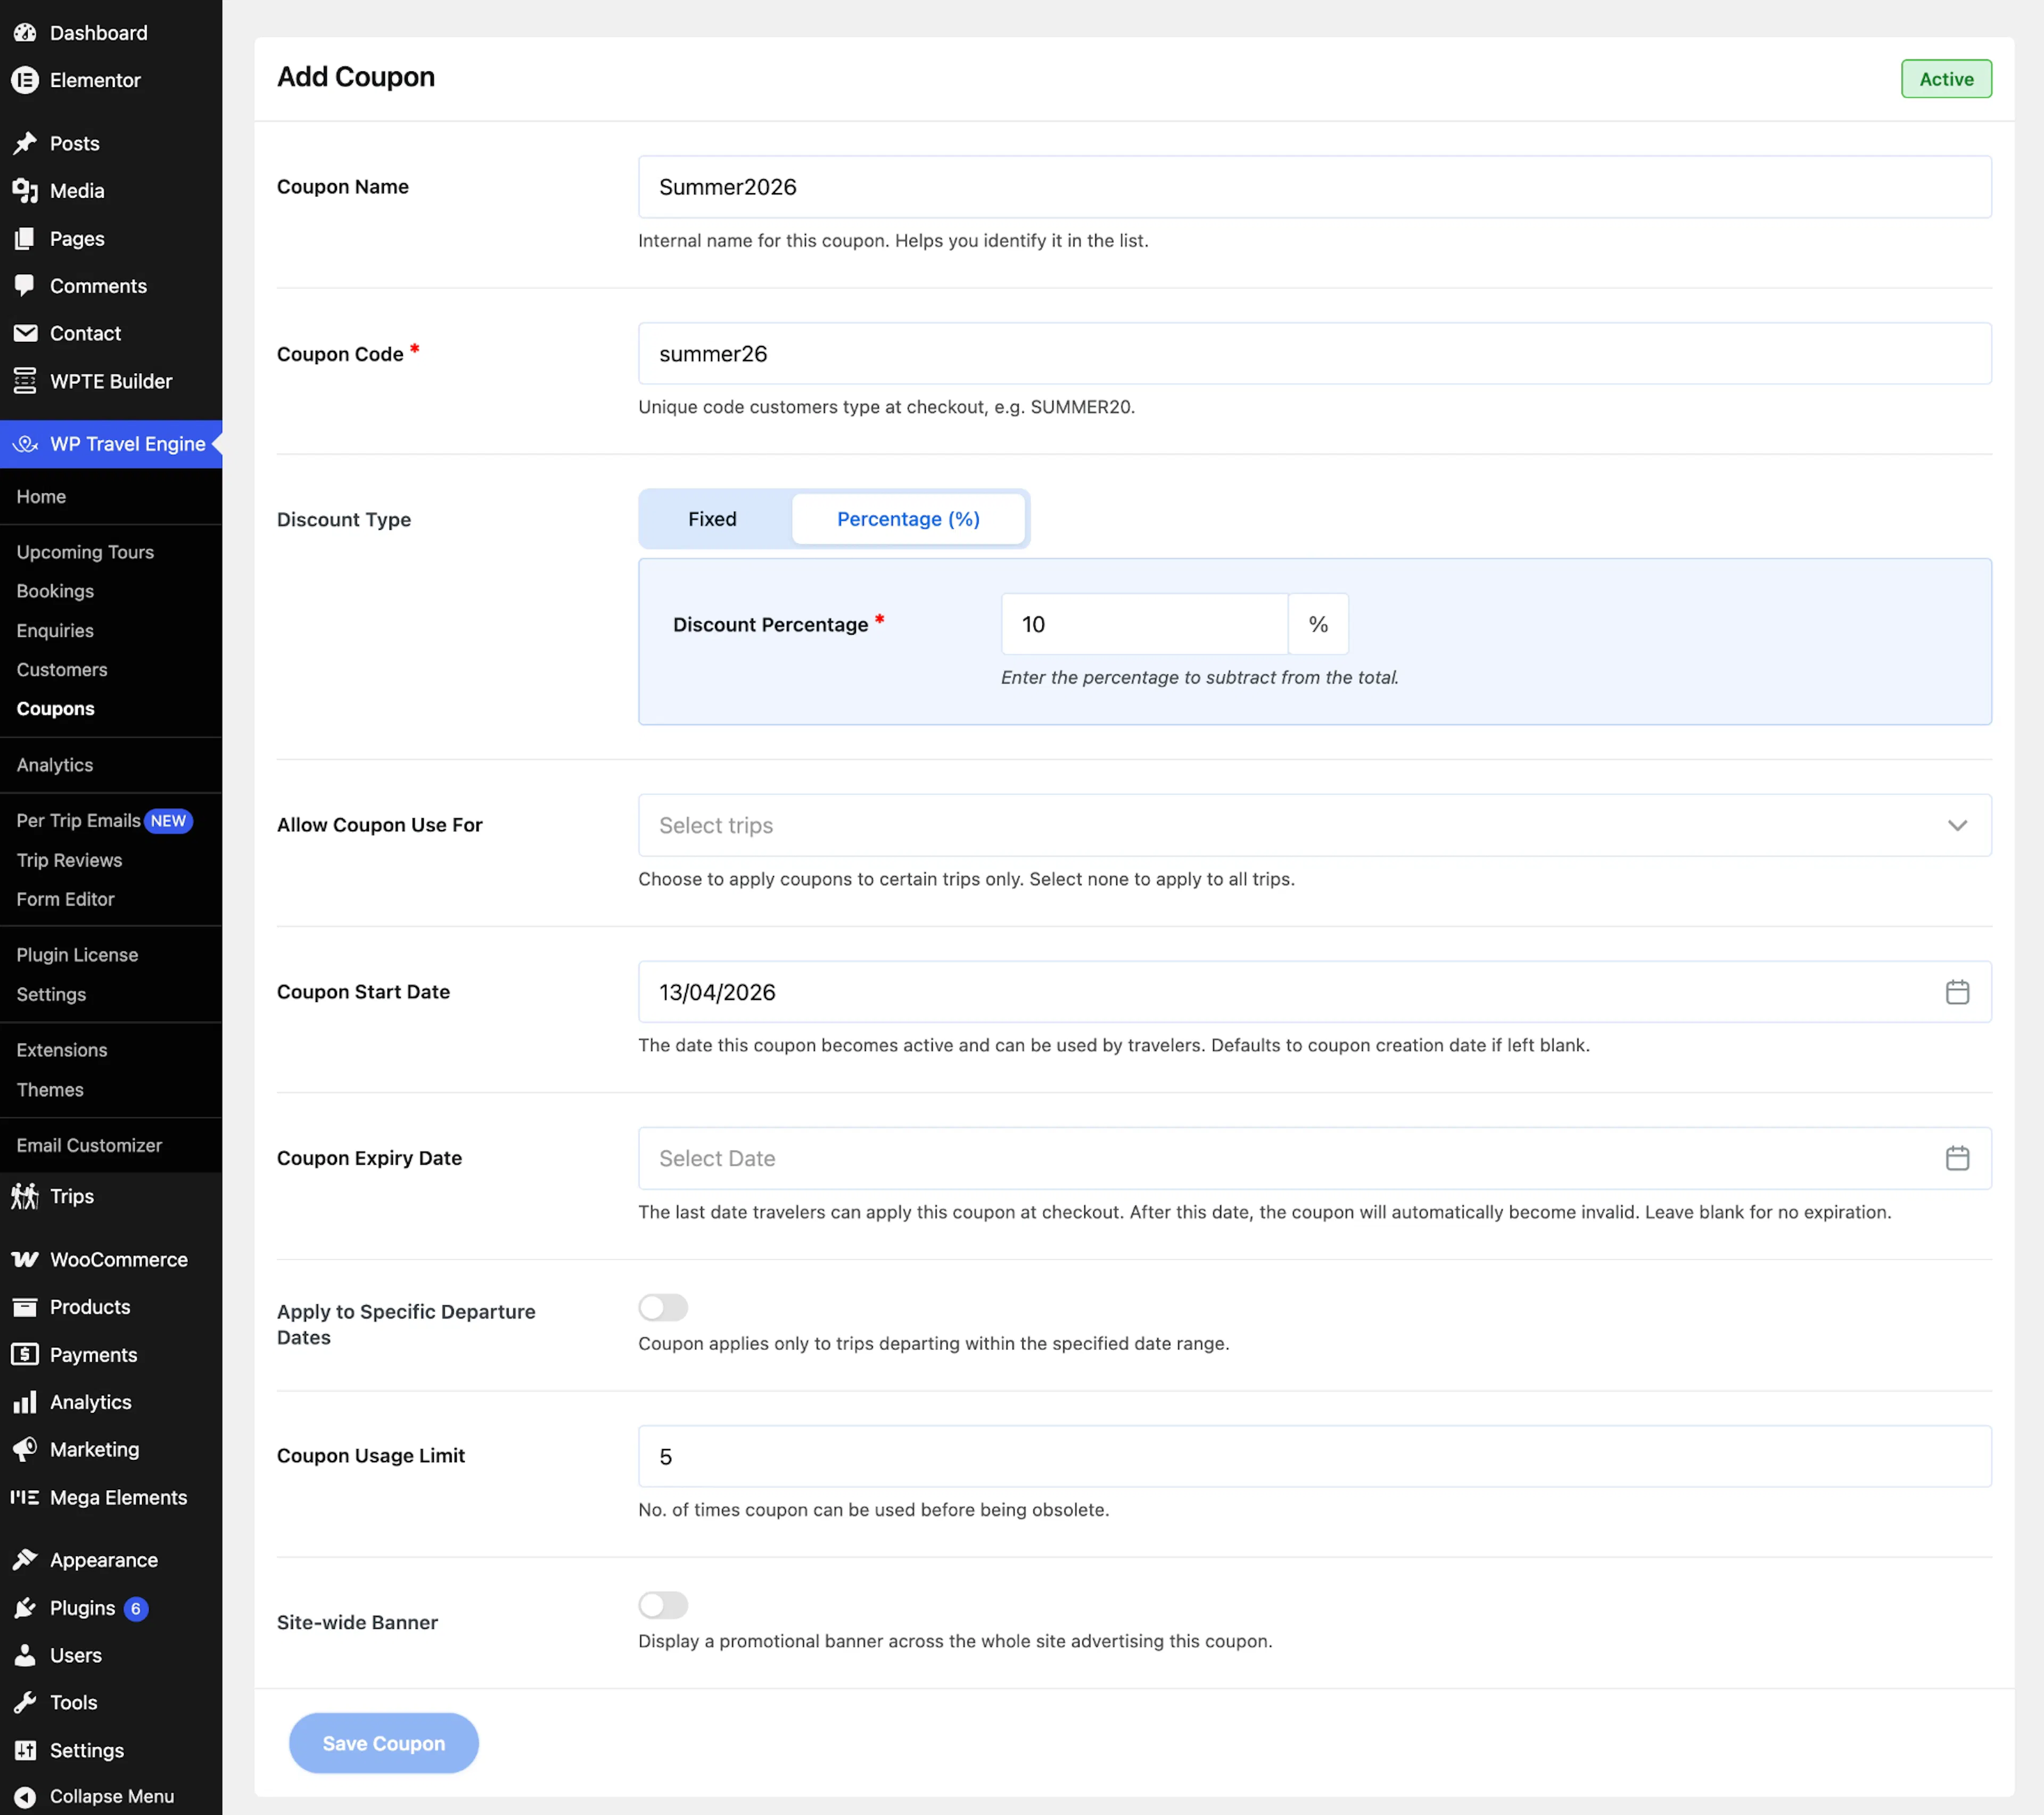
Task: Select the Percentage (%) option
Action: (908, 519)
